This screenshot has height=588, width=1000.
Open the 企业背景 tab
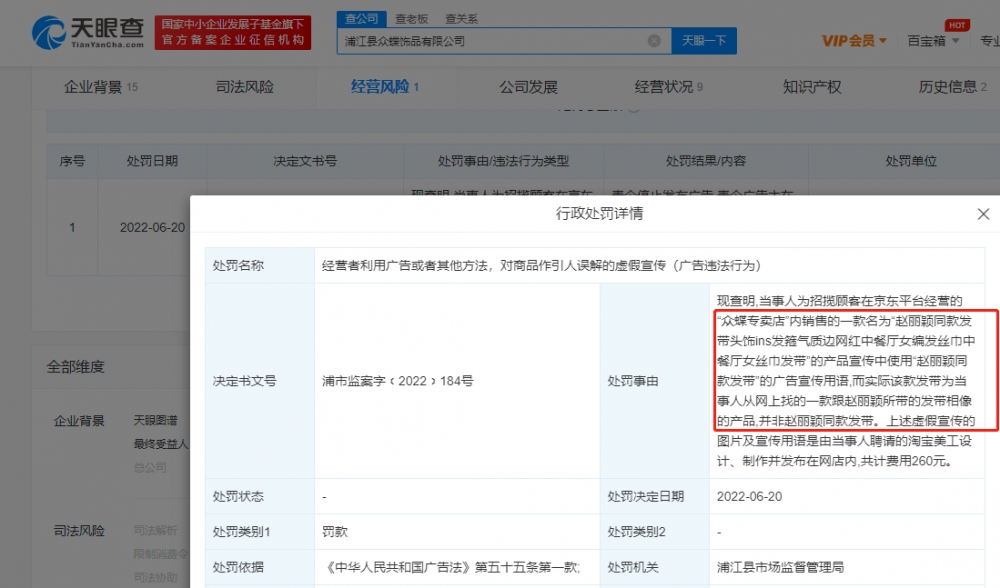click(100, 87)
